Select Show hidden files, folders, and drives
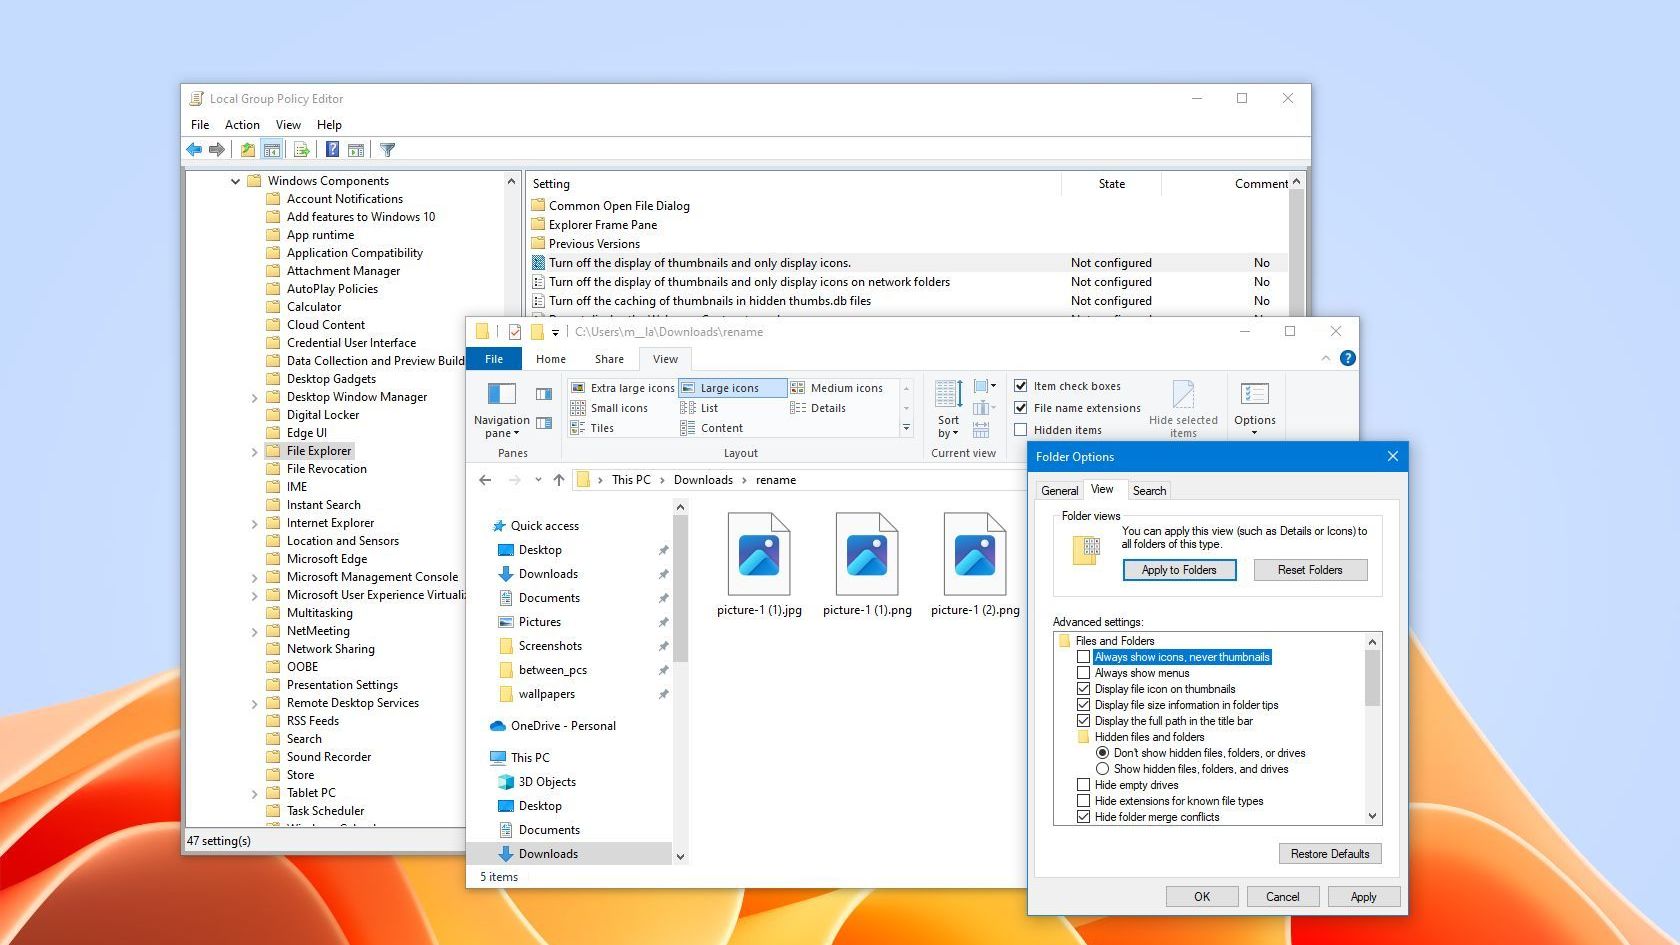 coord(1102,769)
